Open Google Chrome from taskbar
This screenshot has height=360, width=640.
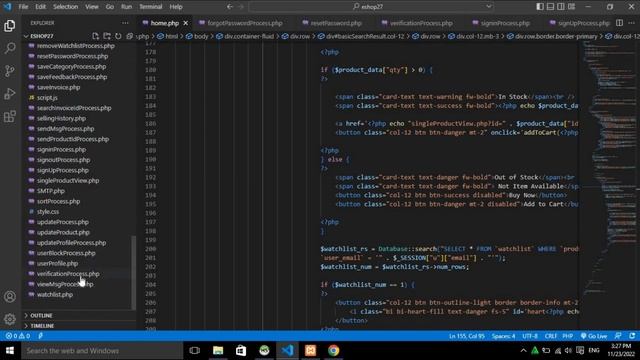coord(333,351)
